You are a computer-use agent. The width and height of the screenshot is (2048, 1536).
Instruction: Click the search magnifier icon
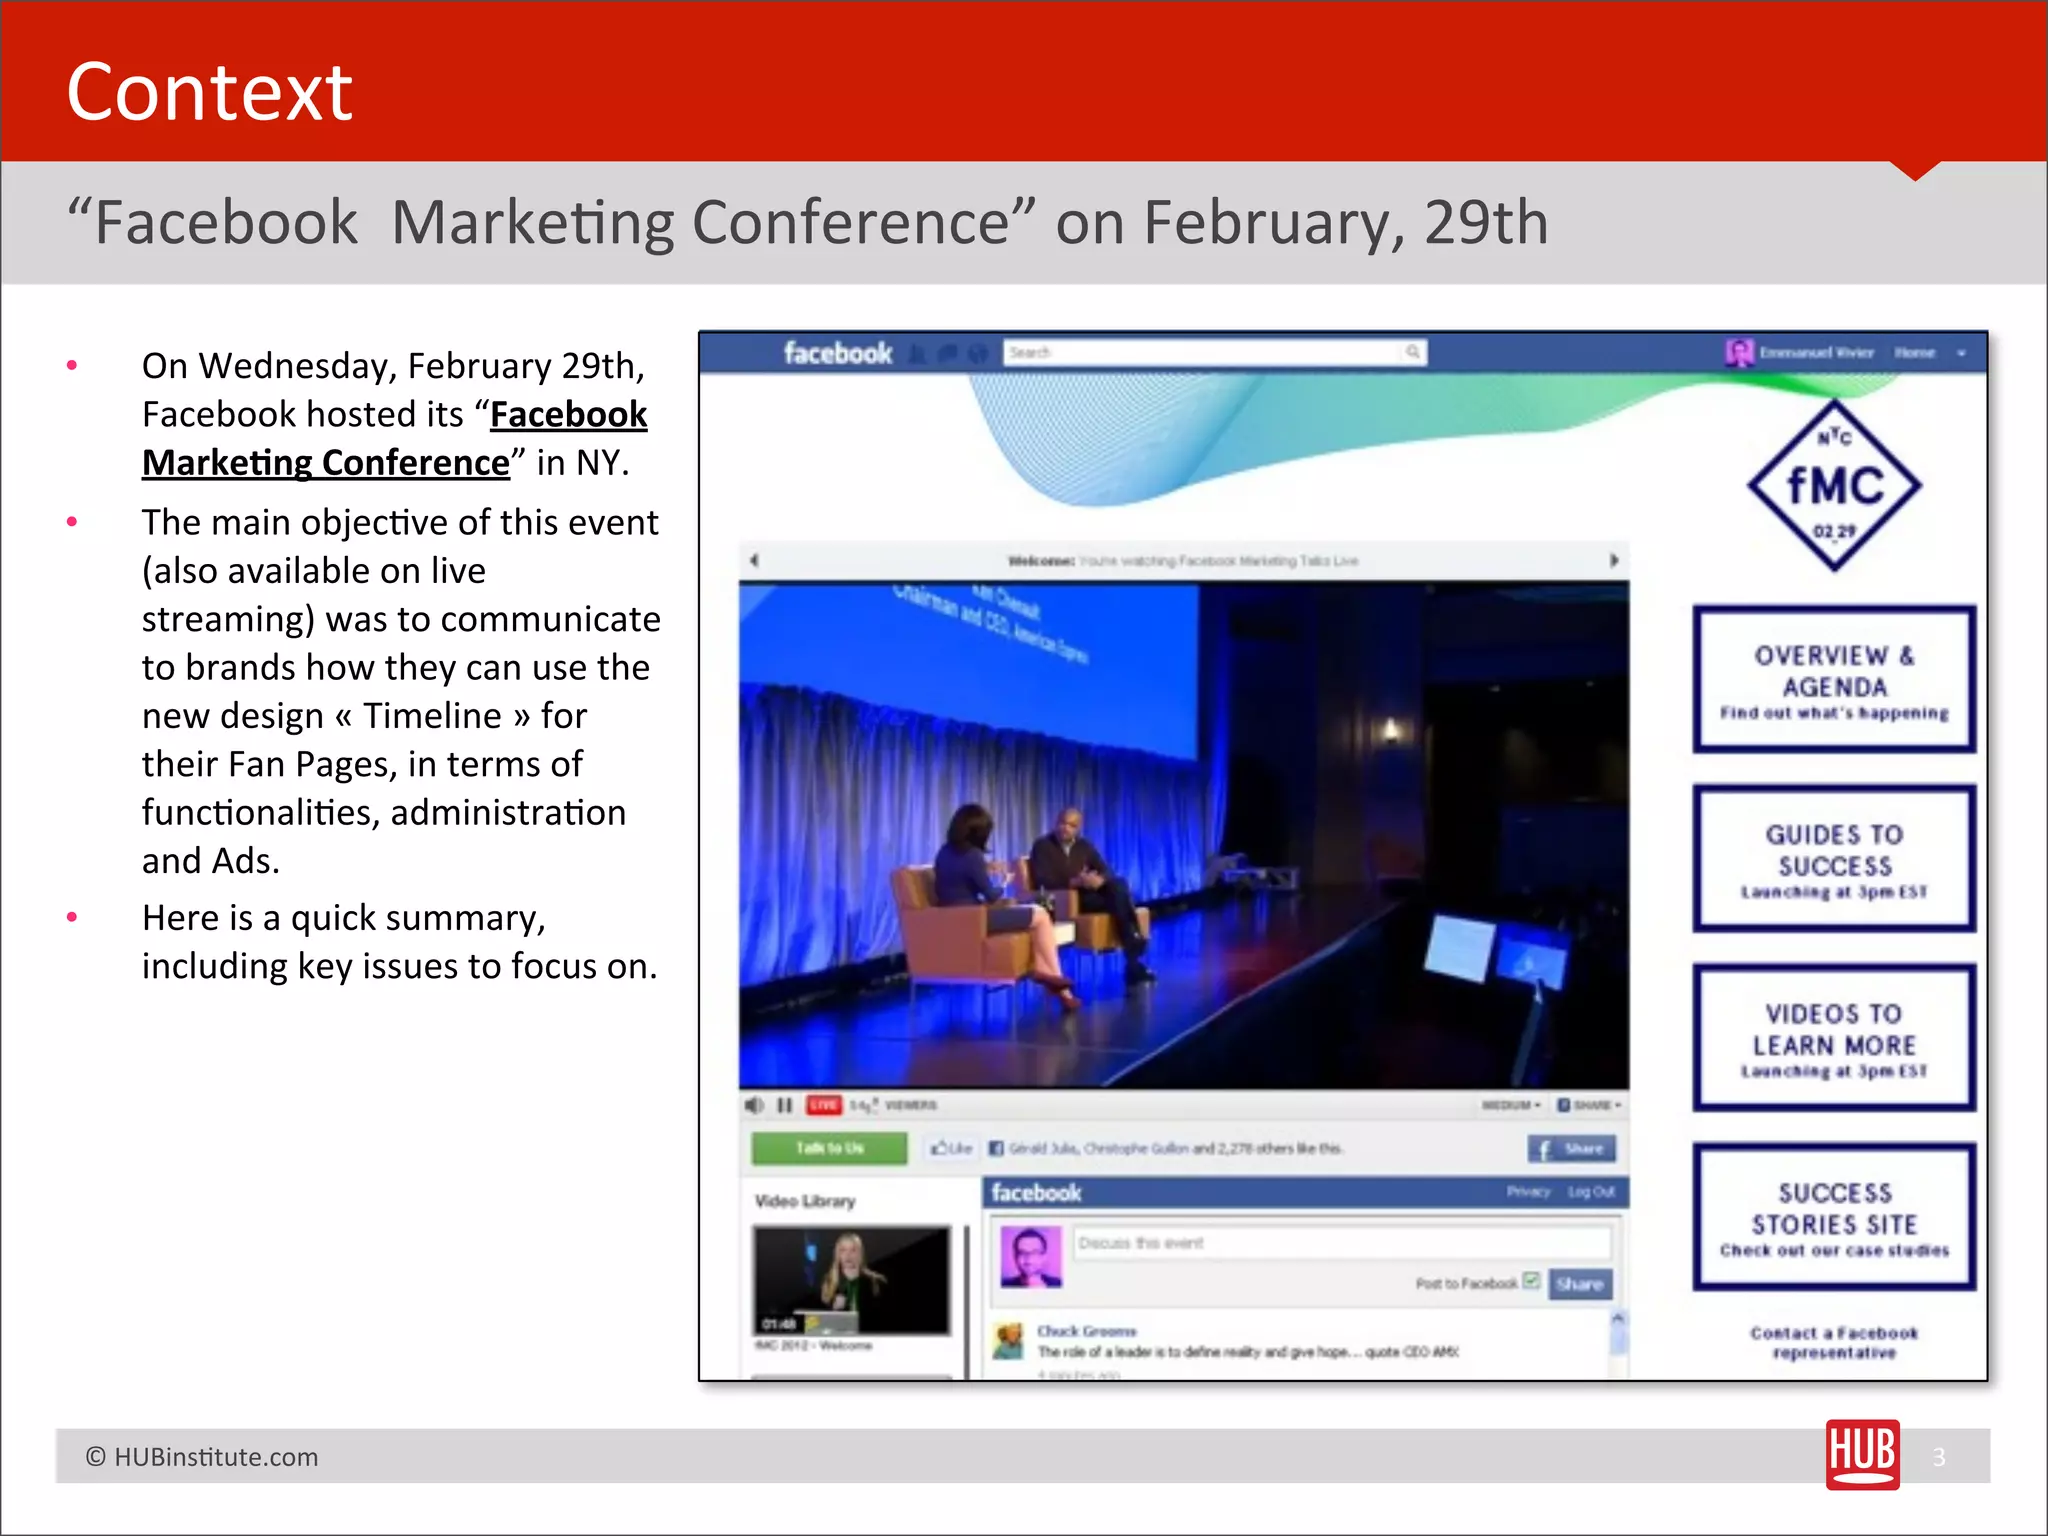[1413, 352]
